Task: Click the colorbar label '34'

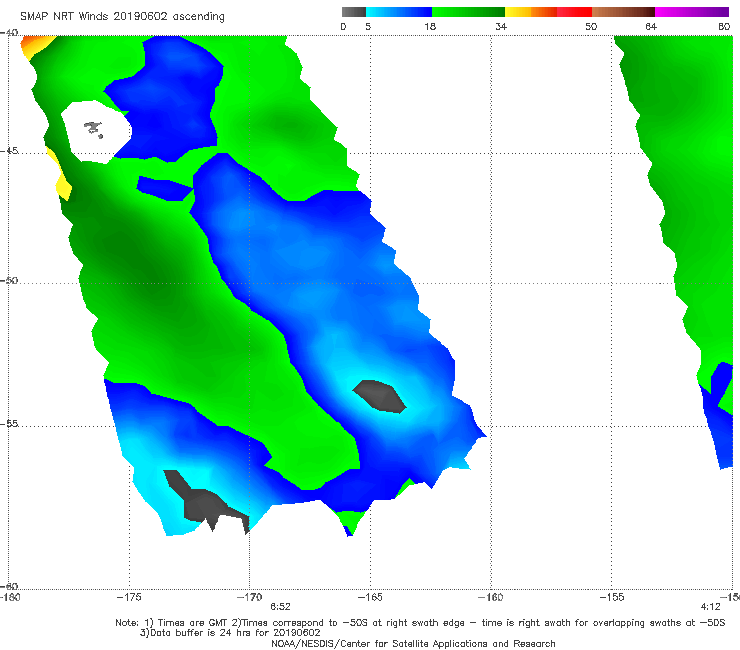Action: click(501, 26)
